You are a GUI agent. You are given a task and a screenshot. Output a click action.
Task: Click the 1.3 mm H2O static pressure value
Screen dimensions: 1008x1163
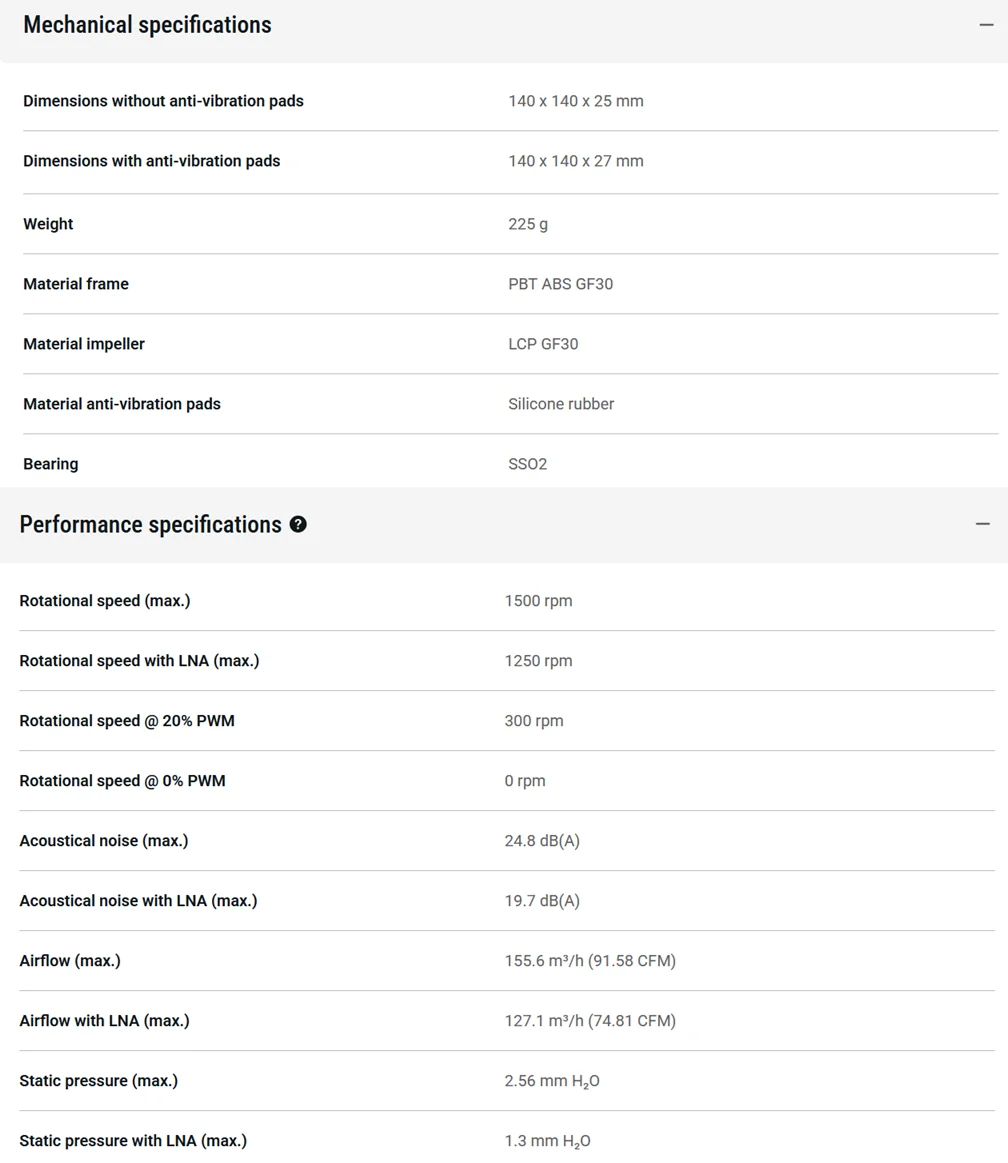pyautogui.click(x=547, y=1141)
